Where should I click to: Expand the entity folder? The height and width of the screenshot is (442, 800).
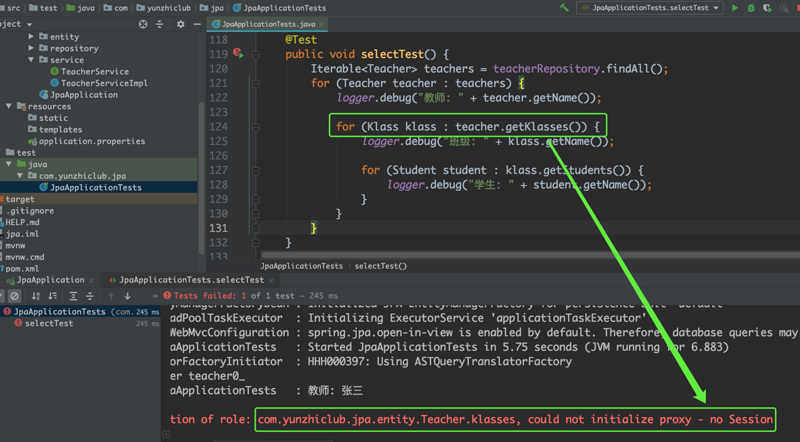(31, 37)
